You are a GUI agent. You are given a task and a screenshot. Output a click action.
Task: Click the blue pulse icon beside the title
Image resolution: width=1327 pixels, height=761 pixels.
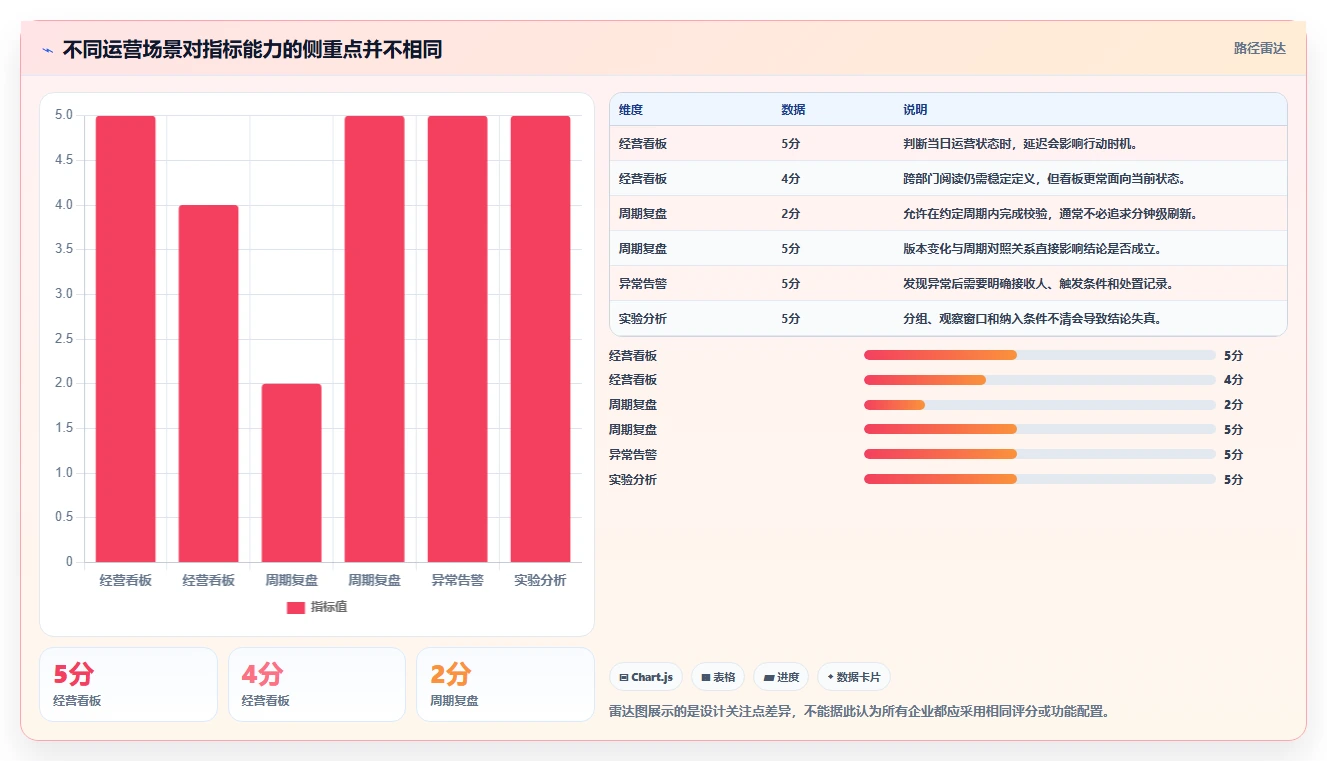47,49
